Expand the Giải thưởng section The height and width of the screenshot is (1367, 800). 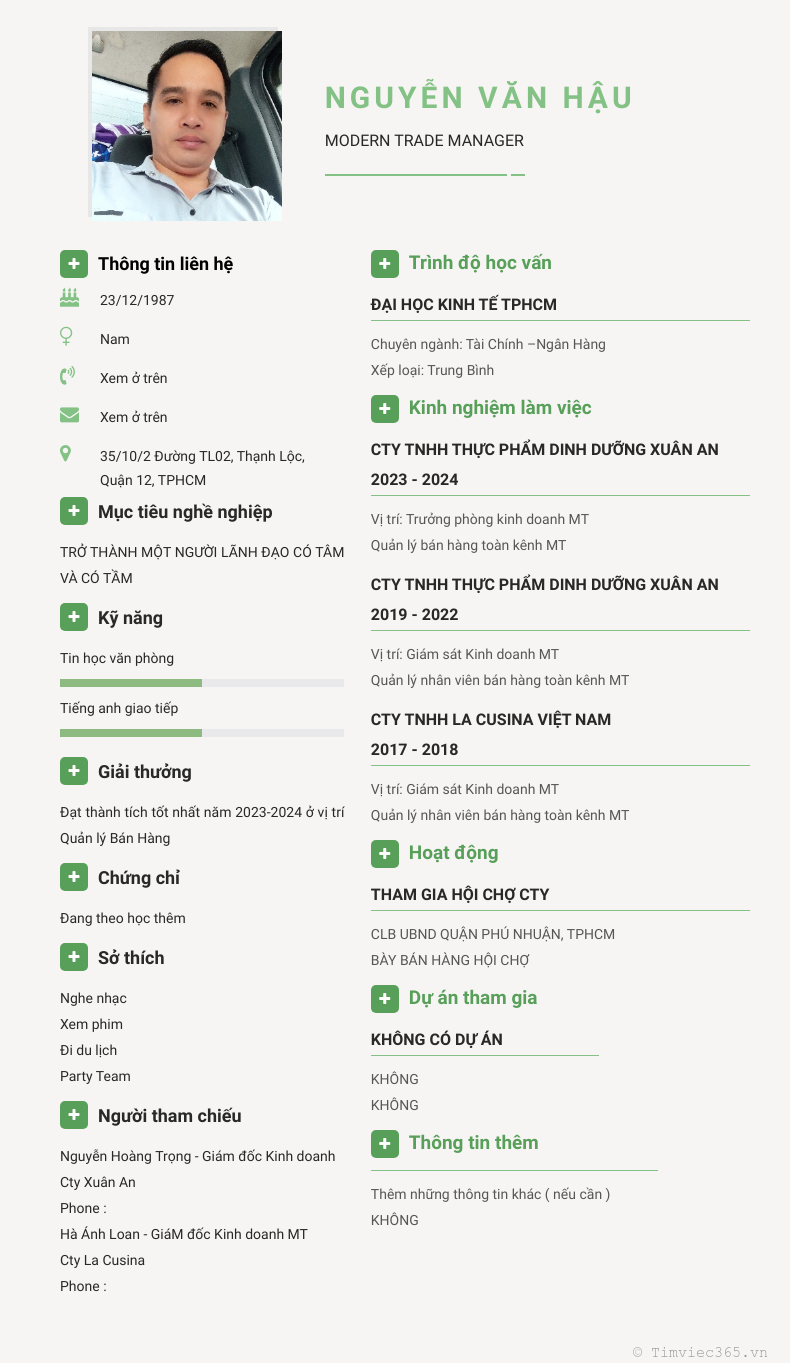(74, 772)
